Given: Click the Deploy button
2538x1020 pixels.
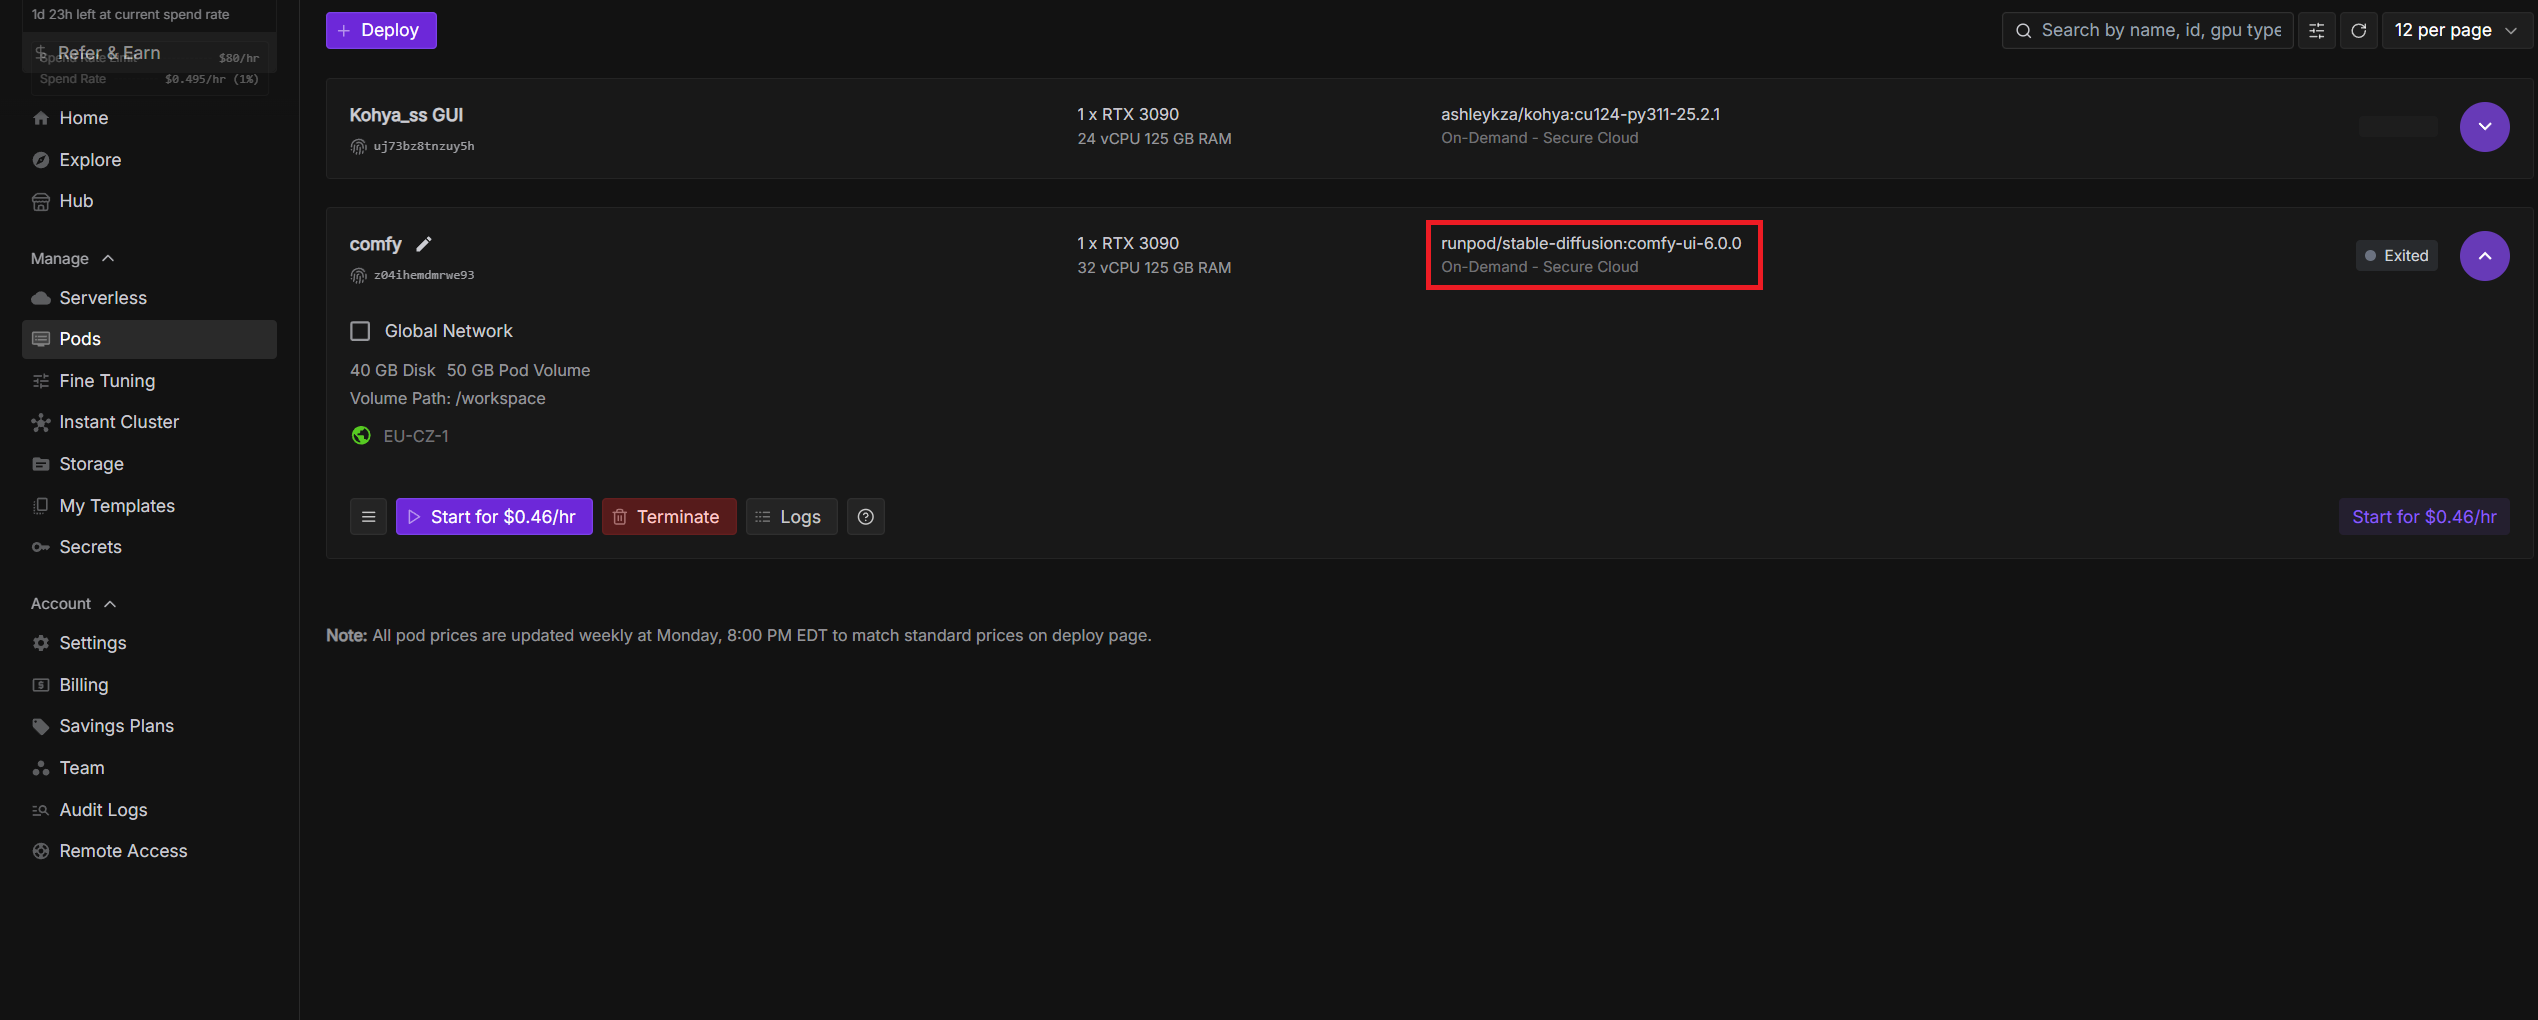Looking at the screenshot, I should 381,30.
